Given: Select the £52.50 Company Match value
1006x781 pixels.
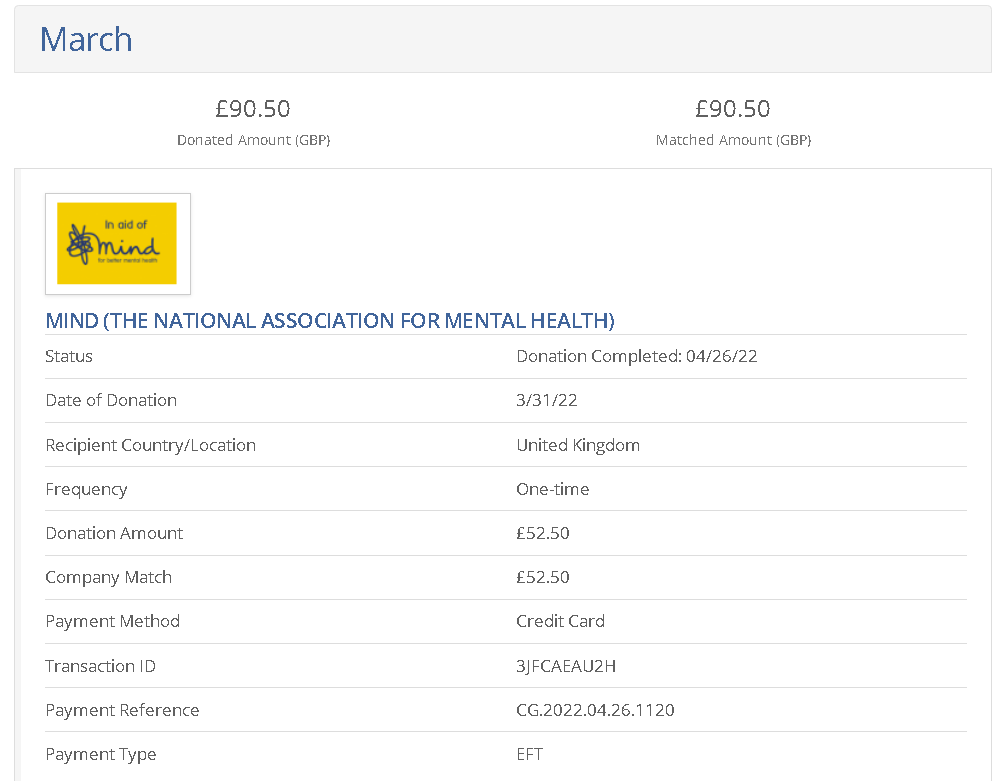Looking at the screenshot, I should point(542,577).
